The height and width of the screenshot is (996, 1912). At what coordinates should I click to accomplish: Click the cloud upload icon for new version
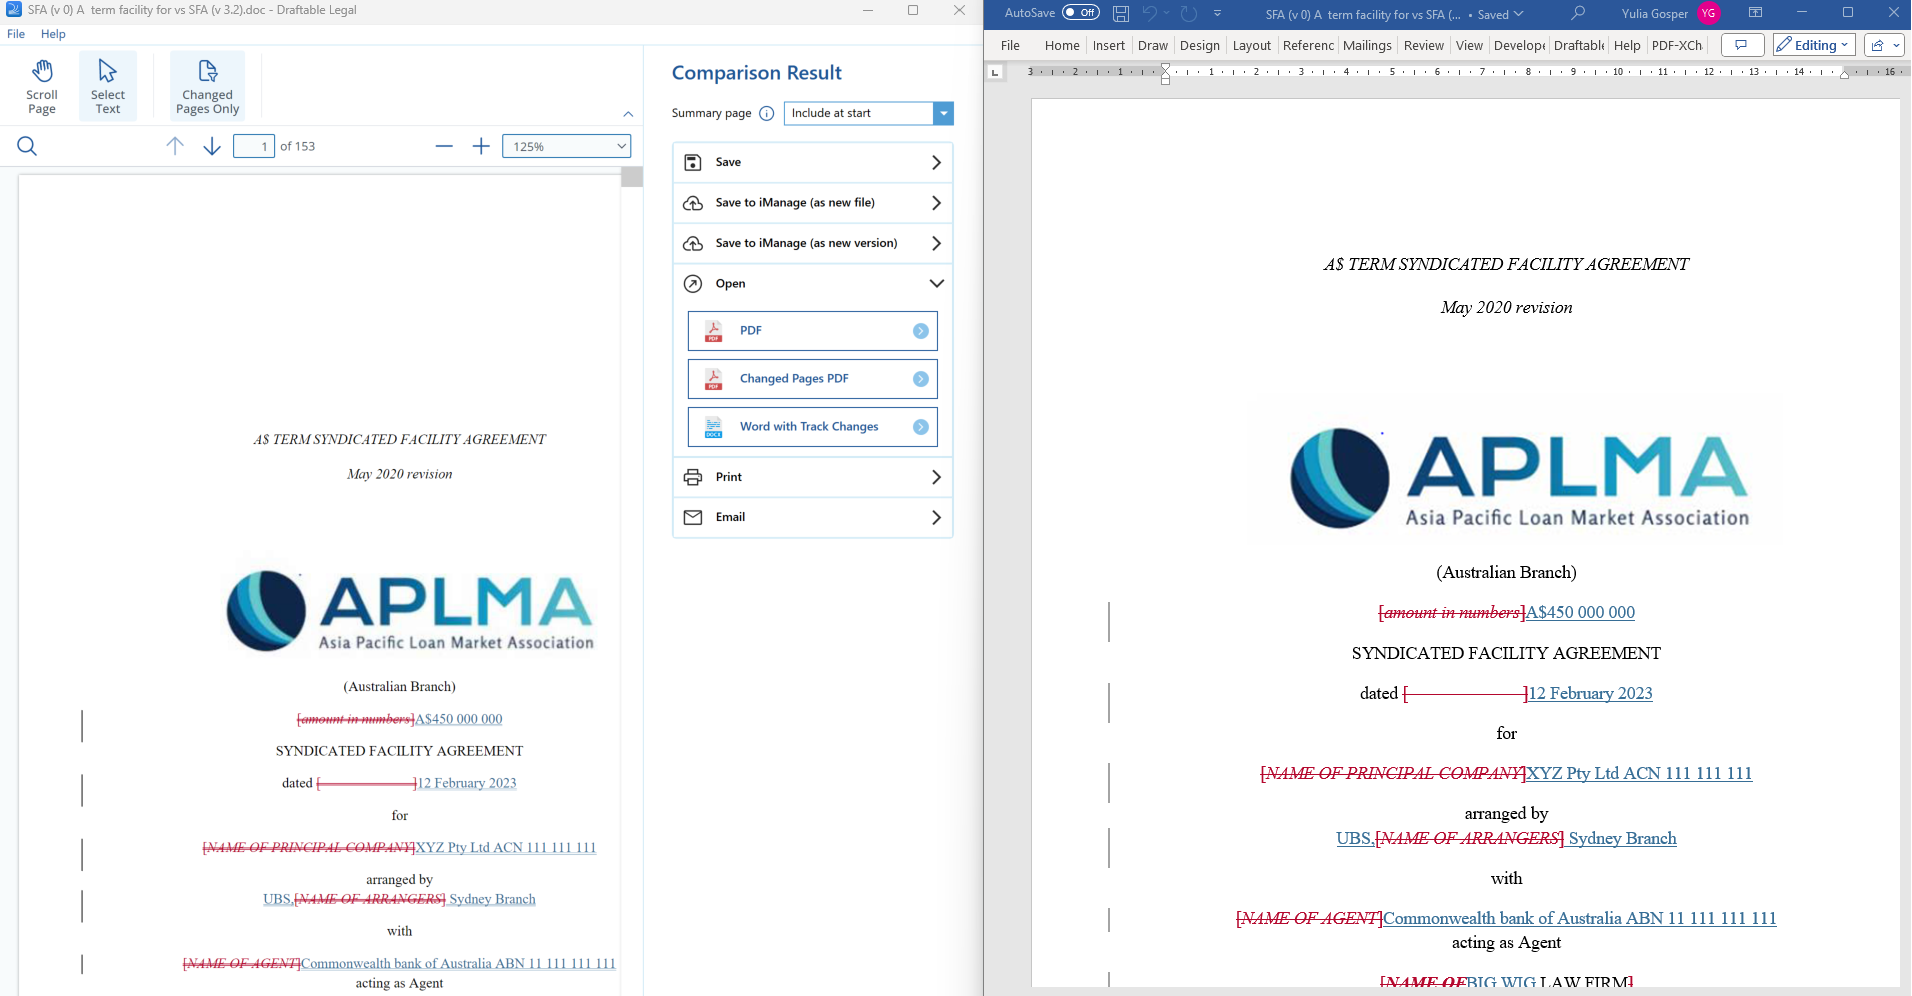[693, 243]
